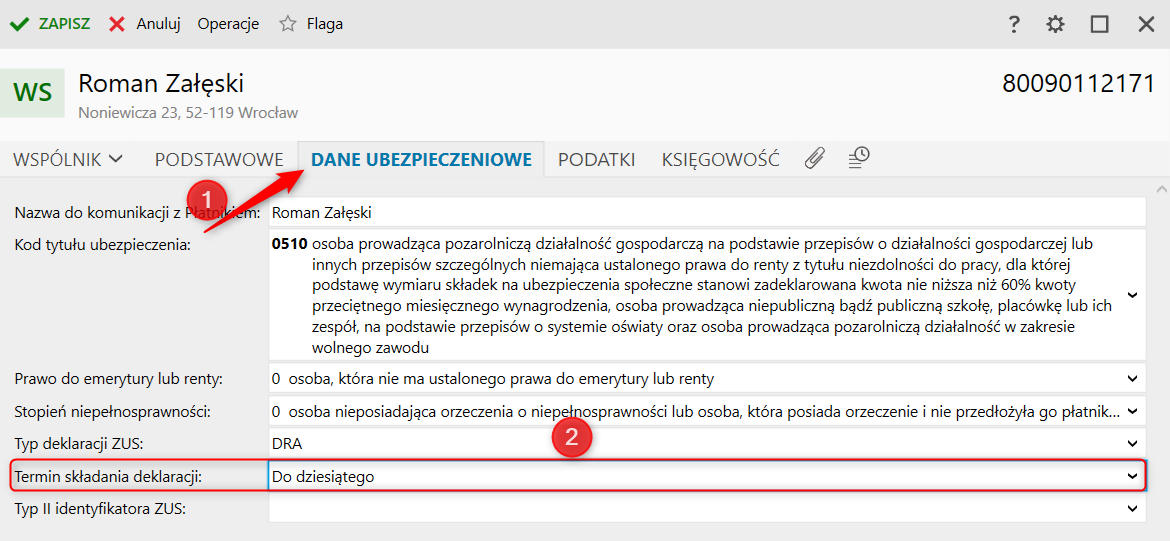Expand the WSPÓLNIK dropdown tab
This screenshot has height=541, width=1170.
point(68,159)
